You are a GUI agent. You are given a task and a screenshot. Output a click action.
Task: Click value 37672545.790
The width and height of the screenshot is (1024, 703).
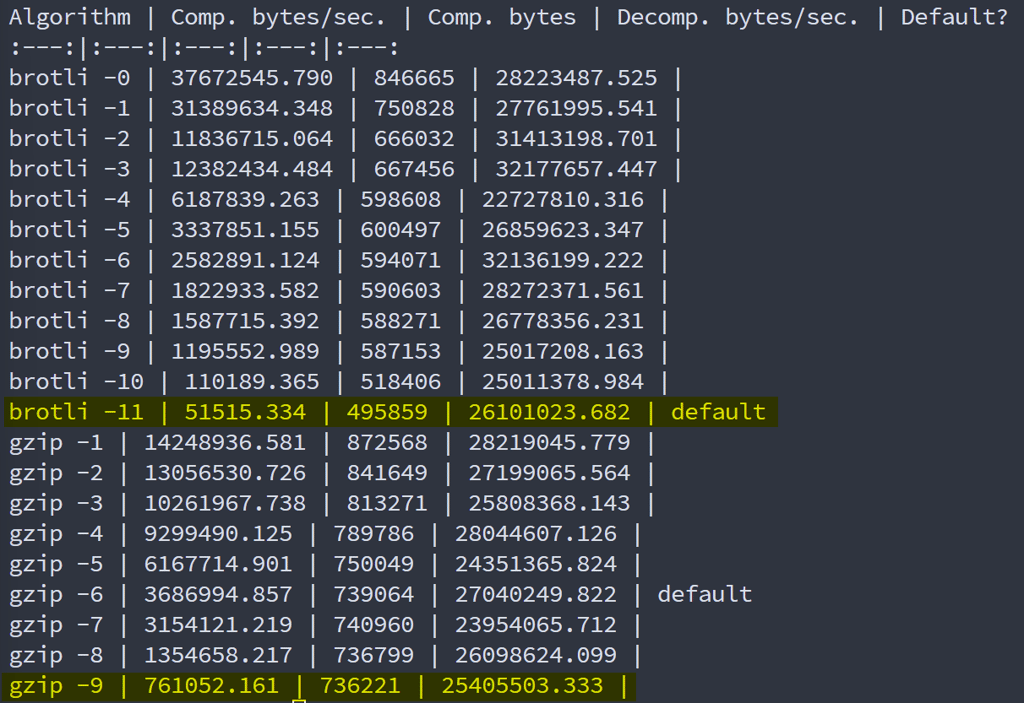tap(252, 78)
